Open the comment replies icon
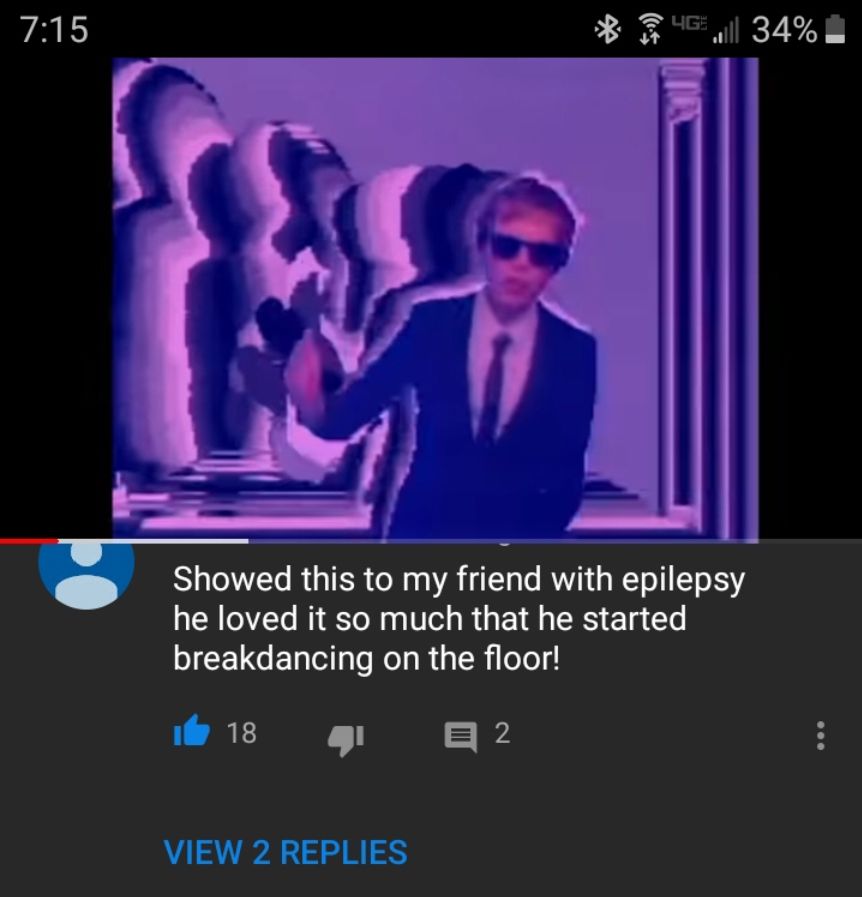Viewport: 862px width, 897px height. [x=460, y=737]
